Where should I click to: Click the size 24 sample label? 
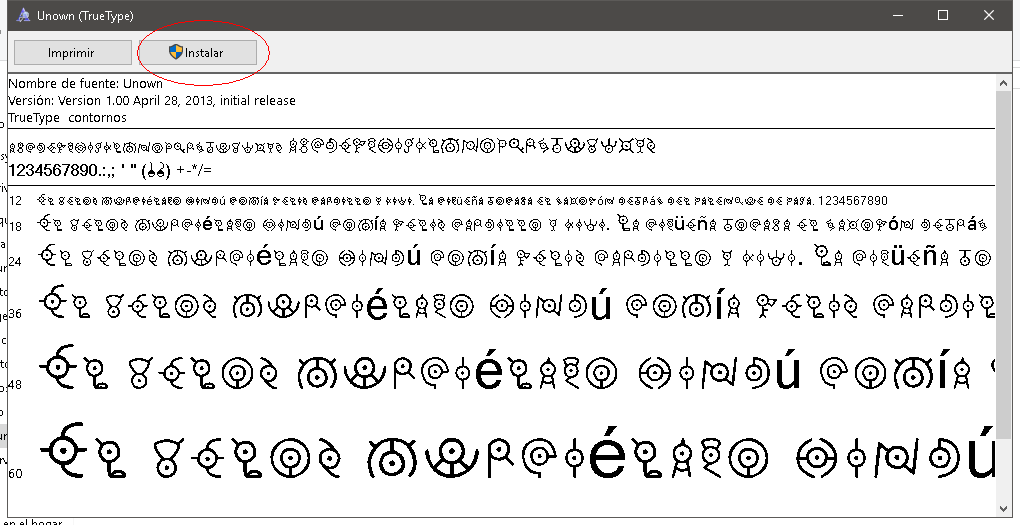point(16,262)
